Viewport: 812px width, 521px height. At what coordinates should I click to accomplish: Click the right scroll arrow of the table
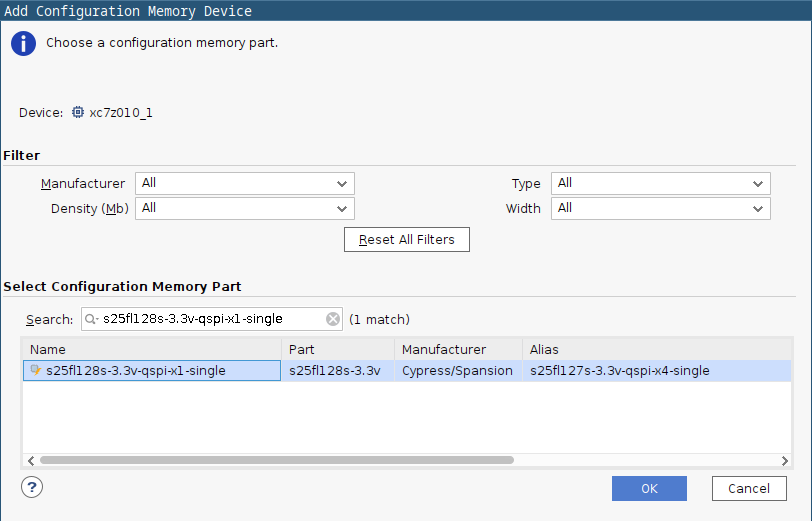pos(785,460)
